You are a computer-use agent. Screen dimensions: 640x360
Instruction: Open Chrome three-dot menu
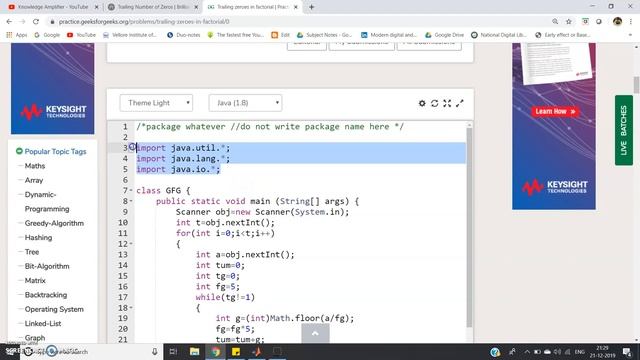[631, 22]
